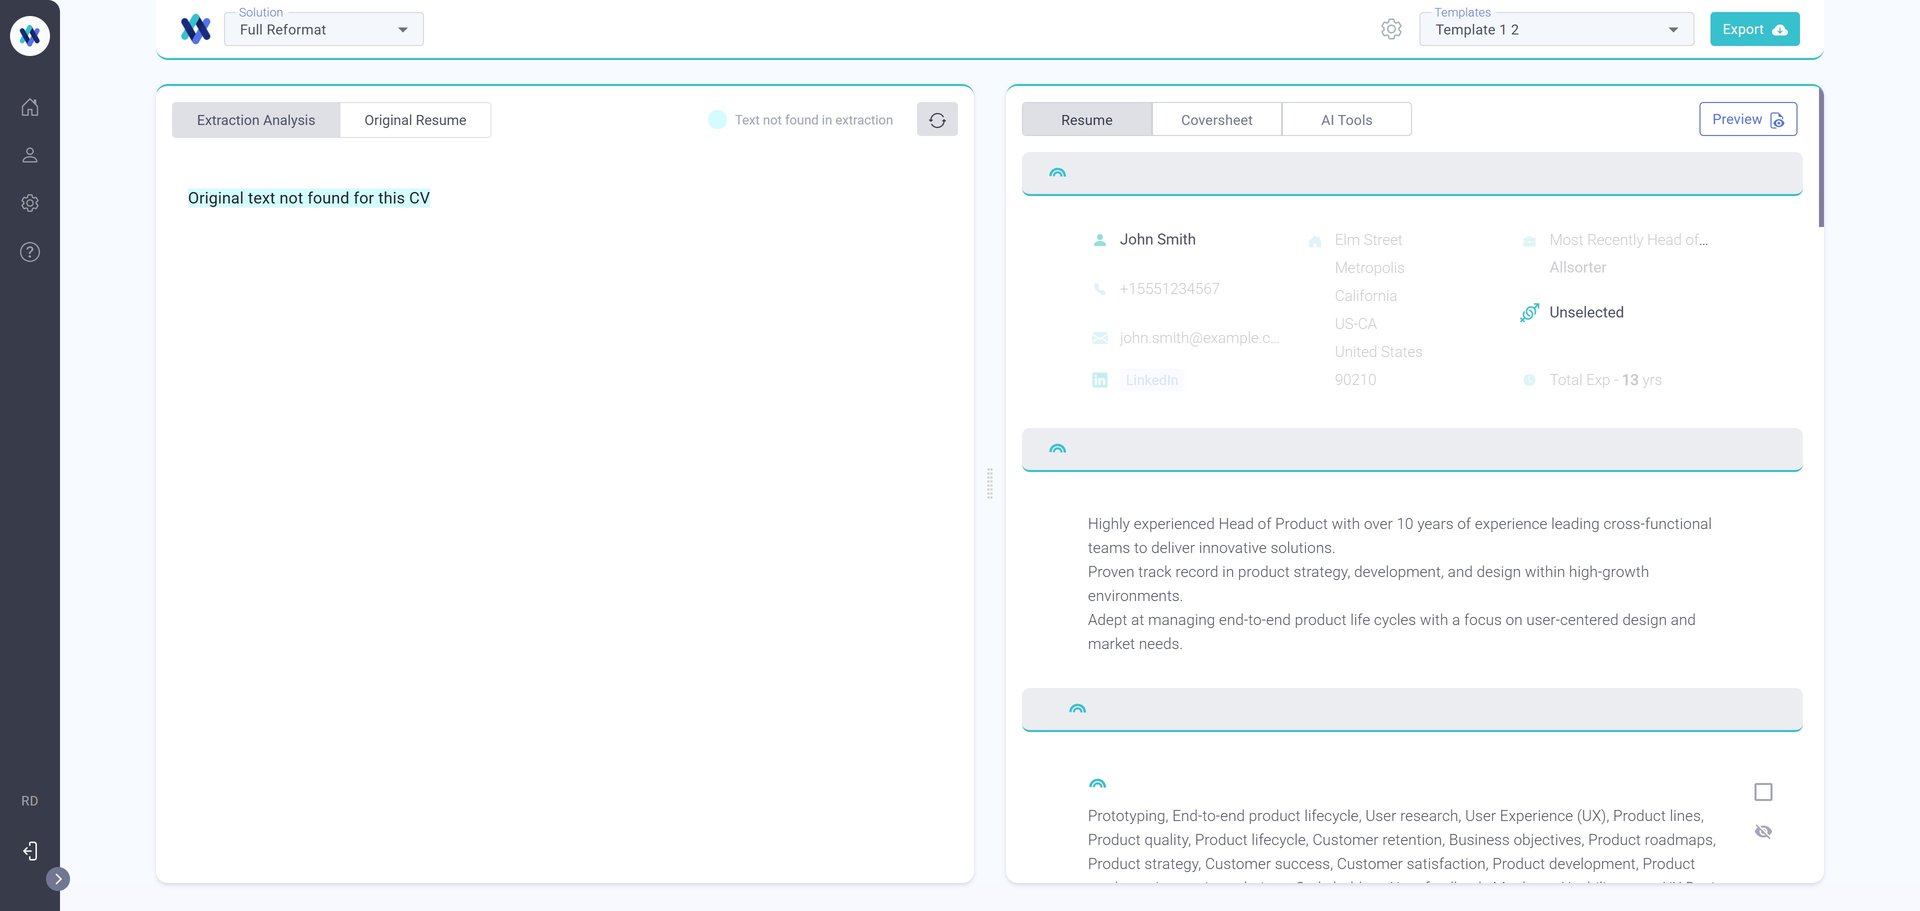1920x911 pixels.
Task: Click the panel divider drag handle
Action: click(x=990, y=483)
